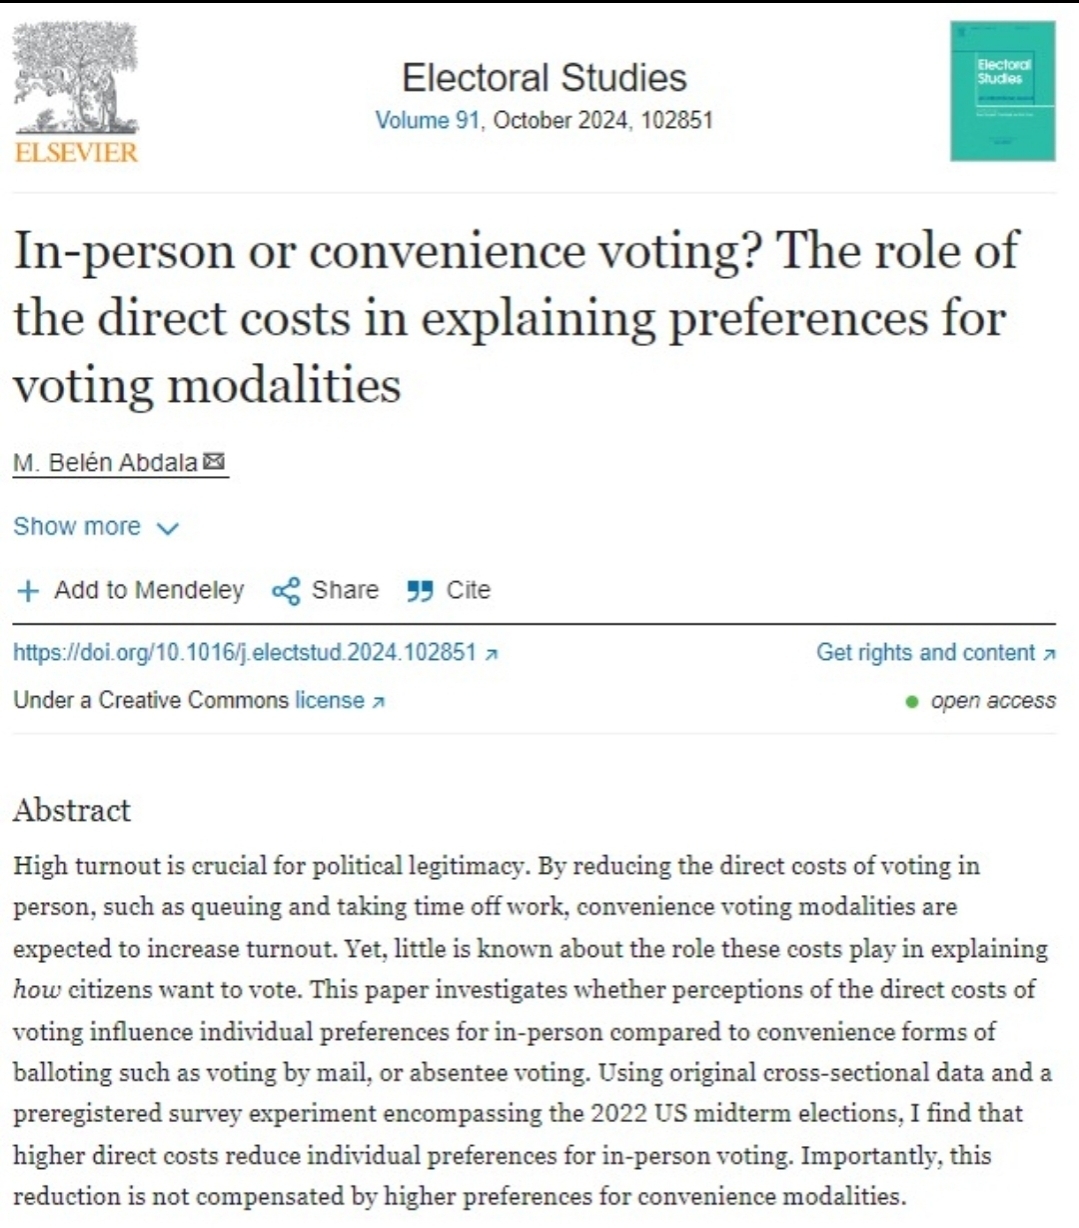1079x1228 pixels.
Task: Open the Electoral Studies journal title
Action: (544, 78)
